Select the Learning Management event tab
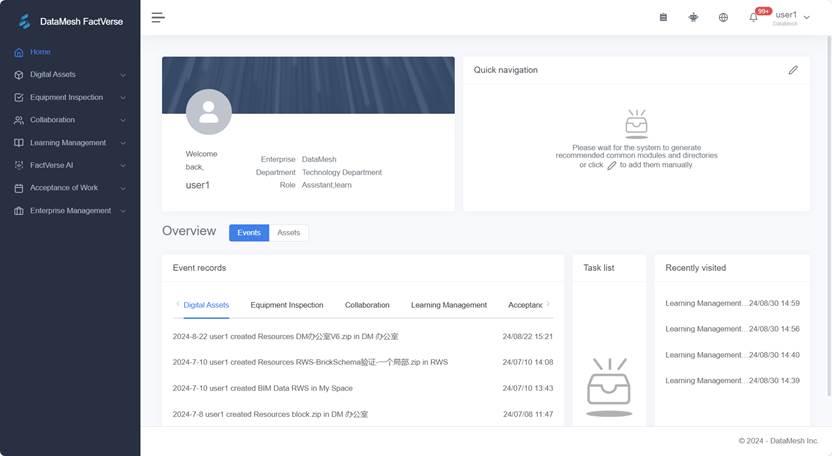This screenshot has height=456, width=832. point(448,305)
